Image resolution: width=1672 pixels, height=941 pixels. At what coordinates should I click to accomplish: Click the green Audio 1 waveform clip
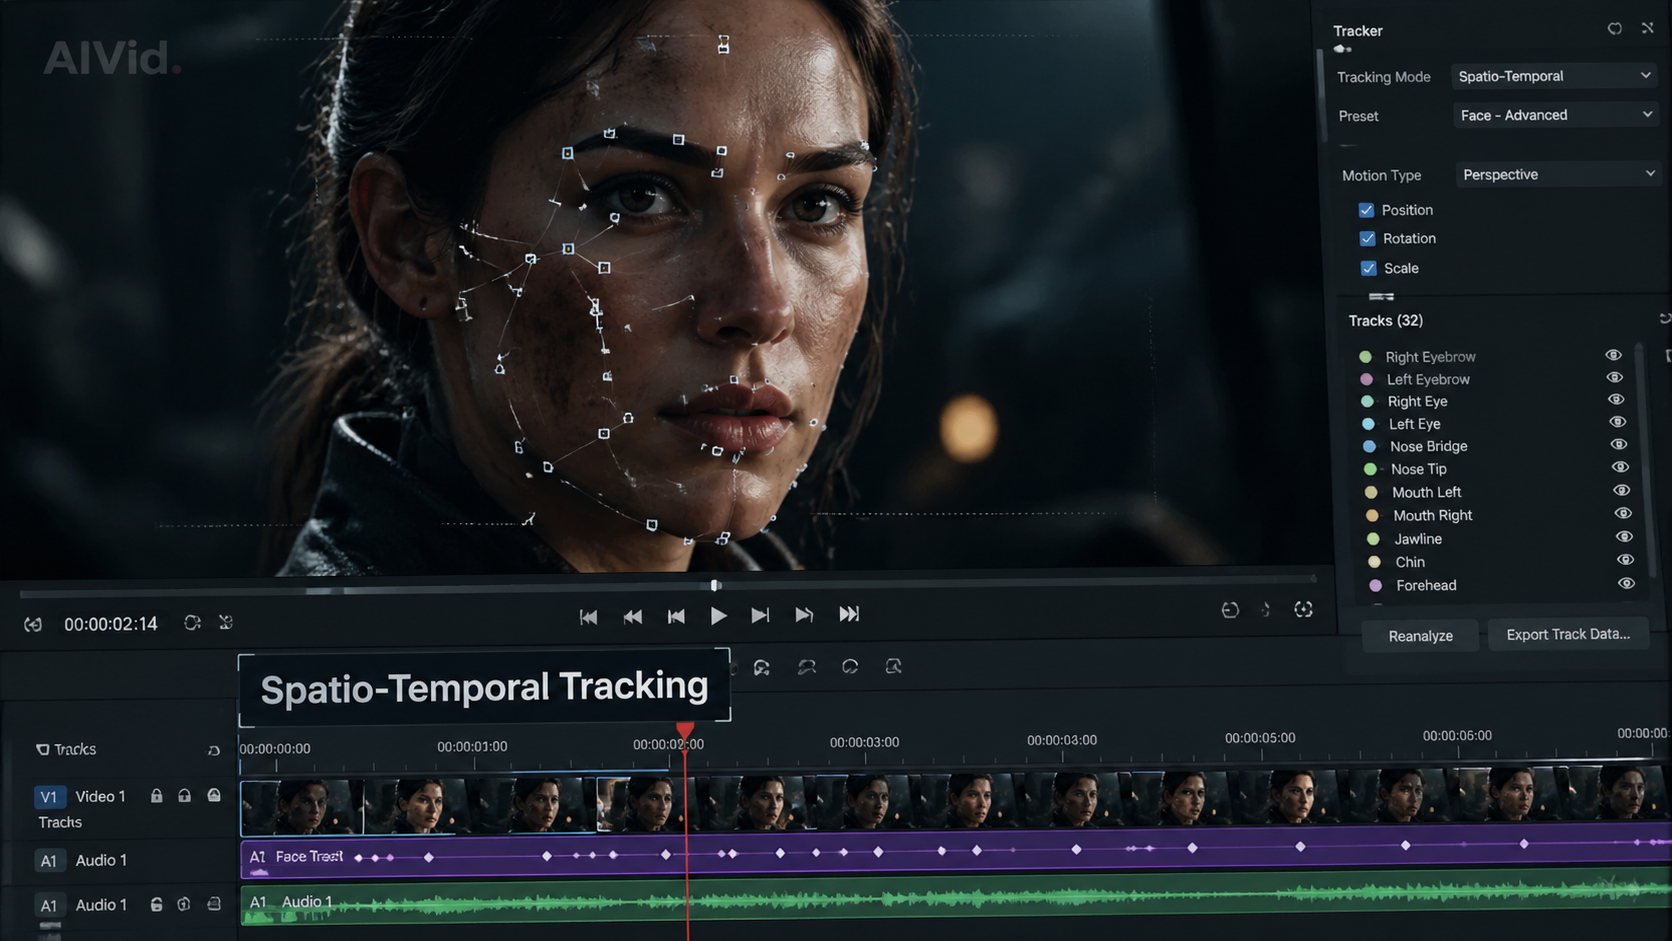(955, 902)
